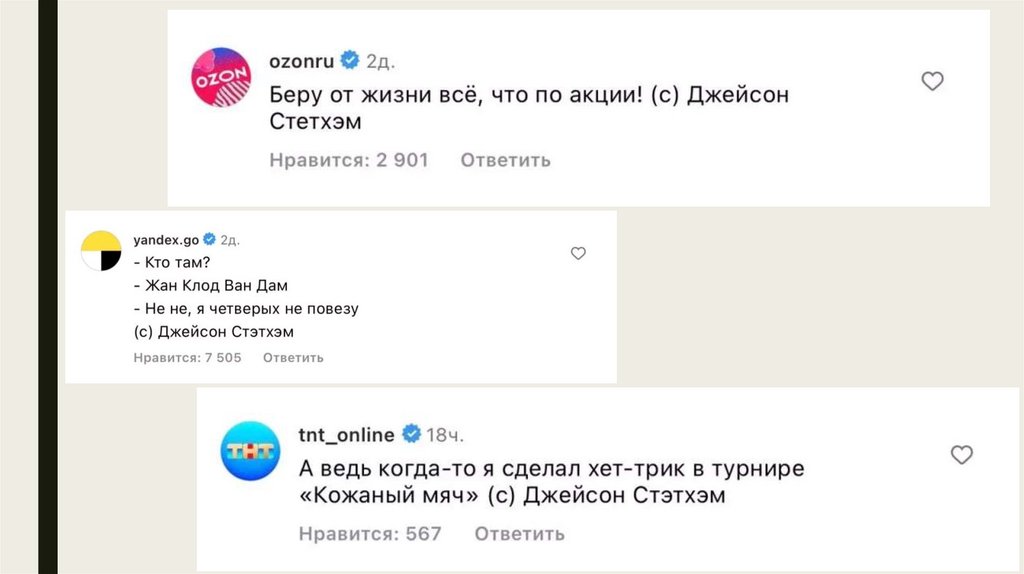This screenshot has width=1024, height=574.
Task: View likes list "Нравится: 2 901"
Action: tap(348, 160)
